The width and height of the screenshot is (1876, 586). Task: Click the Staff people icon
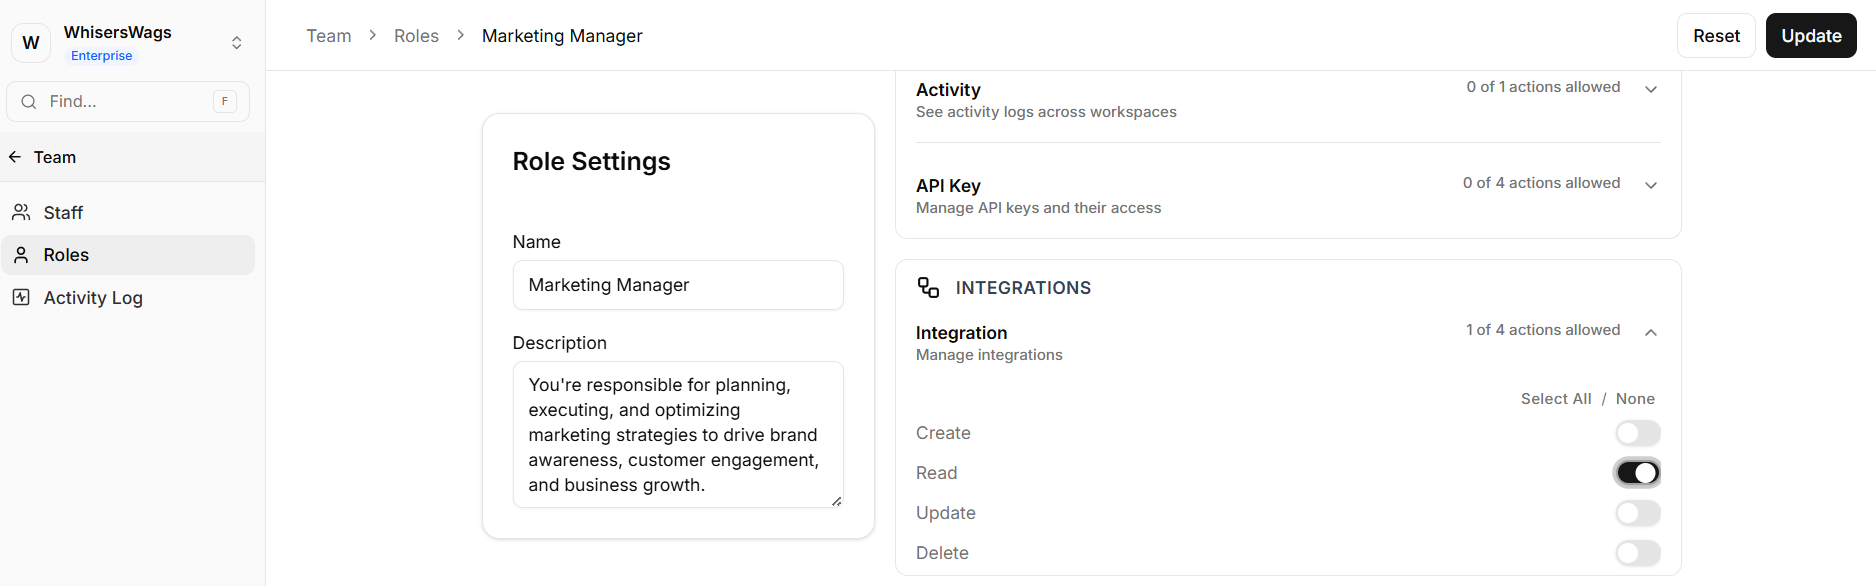[21, 212]
